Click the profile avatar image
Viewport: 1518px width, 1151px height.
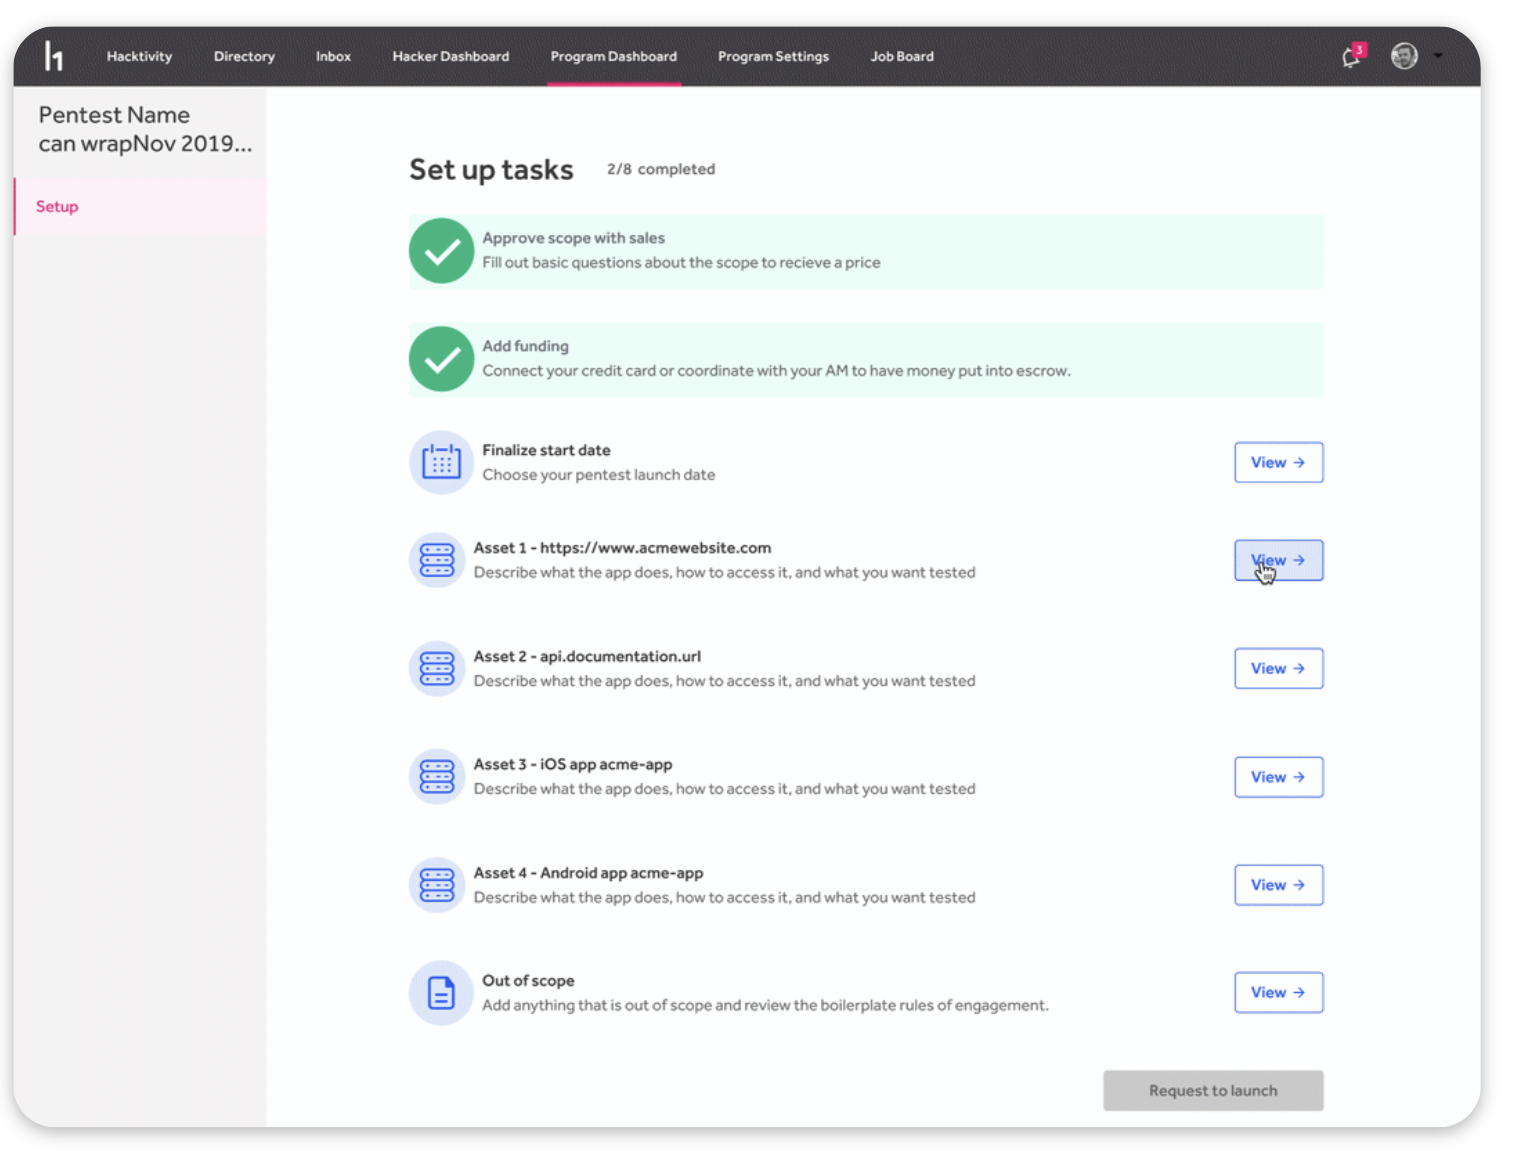1404,56
